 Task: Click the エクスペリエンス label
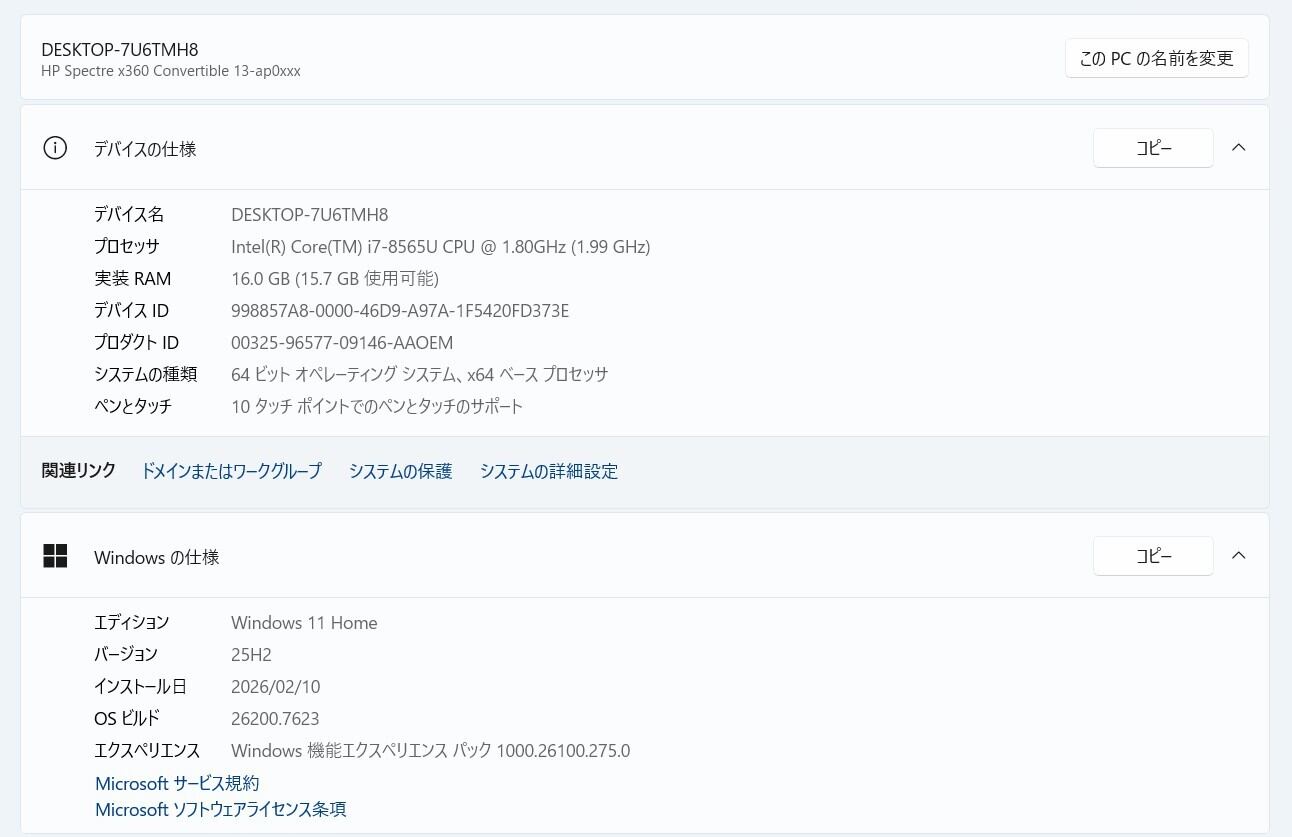(x=147, y=750)
